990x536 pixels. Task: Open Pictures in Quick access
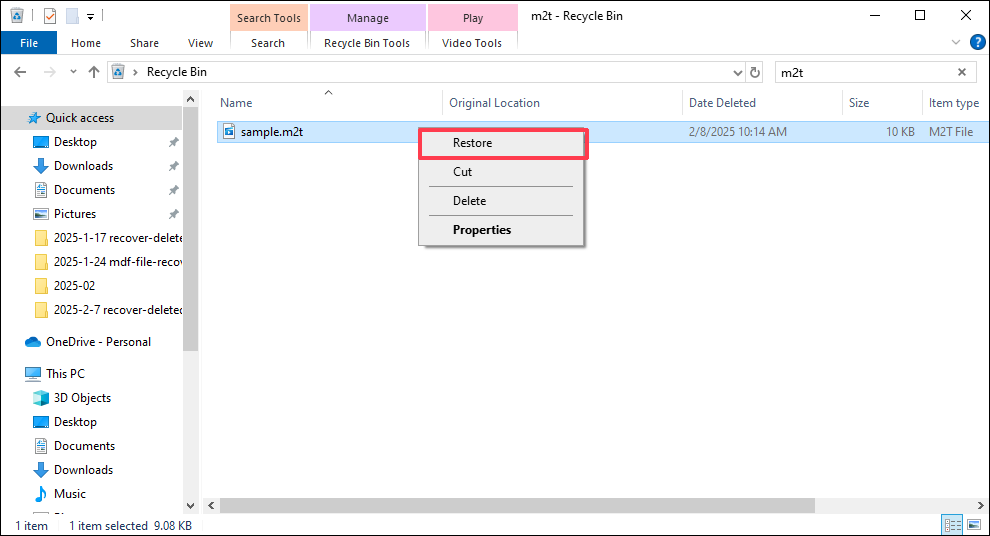tap(75, 214)
